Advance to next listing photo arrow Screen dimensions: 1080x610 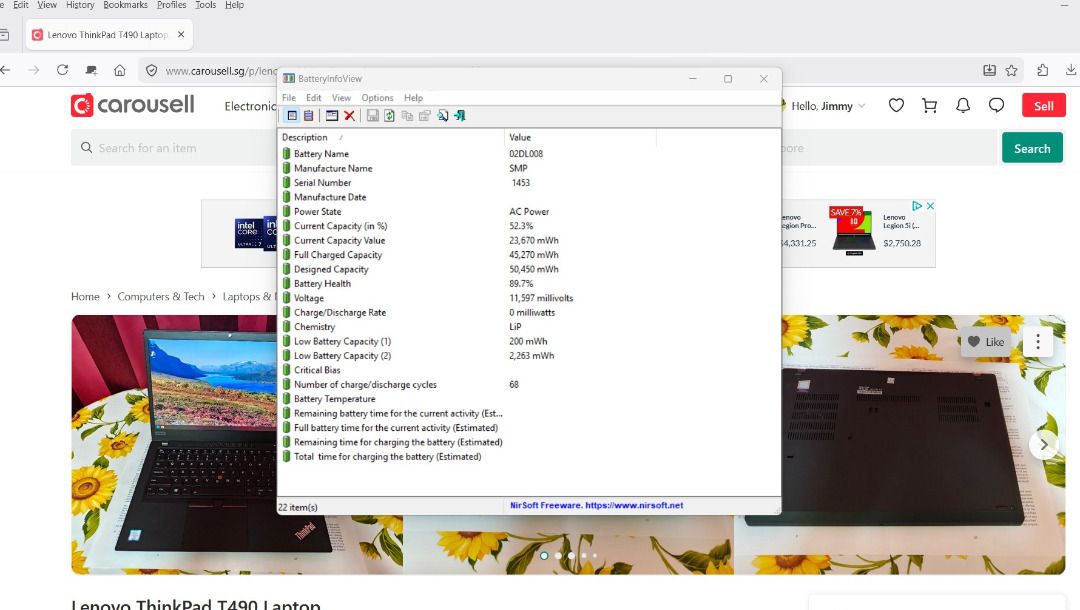1043,445
